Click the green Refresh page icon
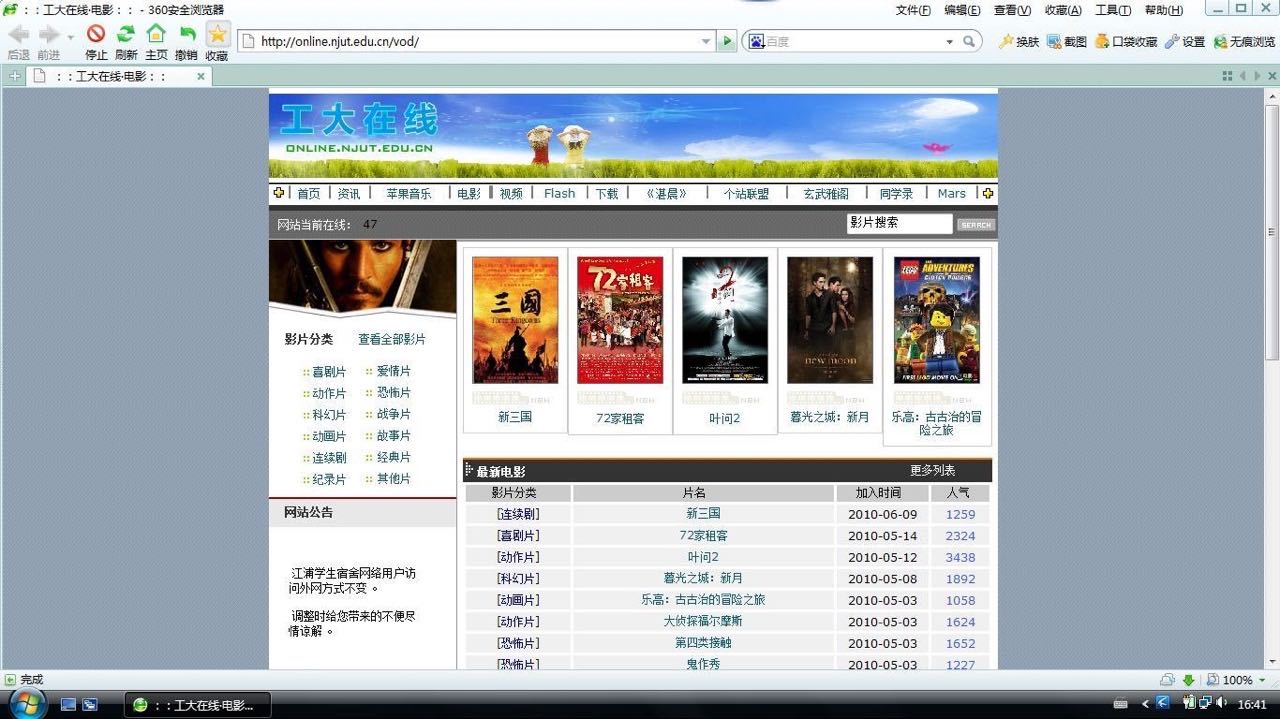The height and width of the screenshot is (719, 1280). click(126, 35)
